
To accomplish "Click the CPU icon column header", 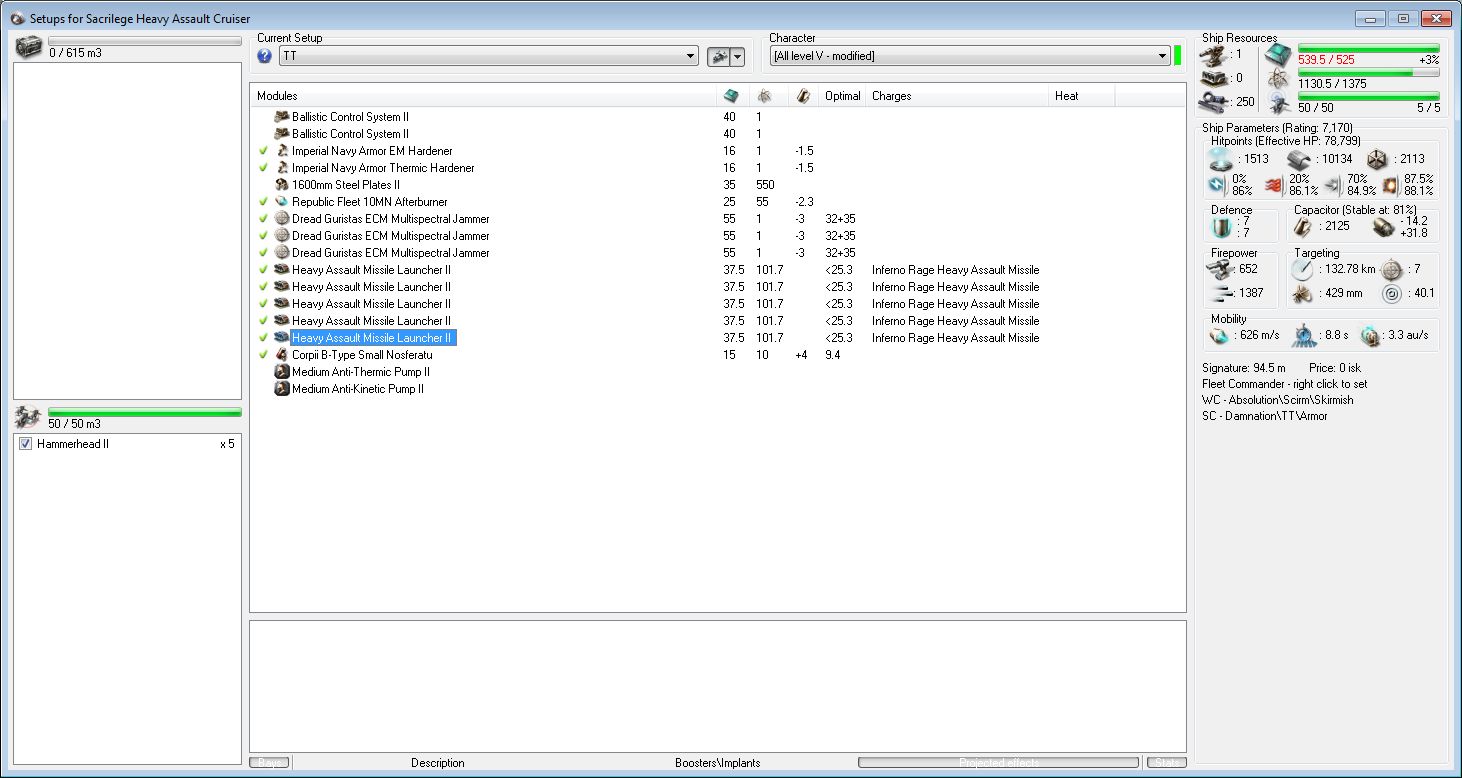I will coord(730,96).
